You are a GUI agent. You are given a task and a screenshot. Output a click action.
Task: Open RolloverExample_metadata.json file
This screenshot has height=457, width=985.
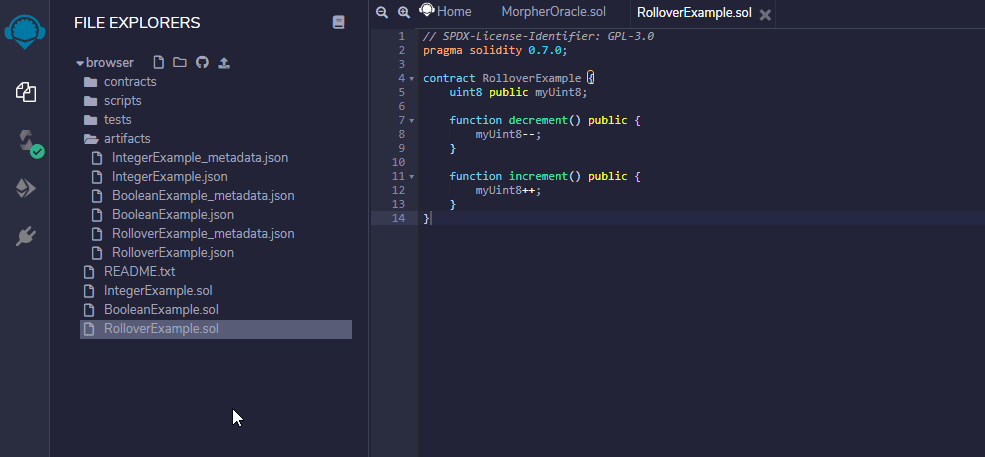(192, 233)
